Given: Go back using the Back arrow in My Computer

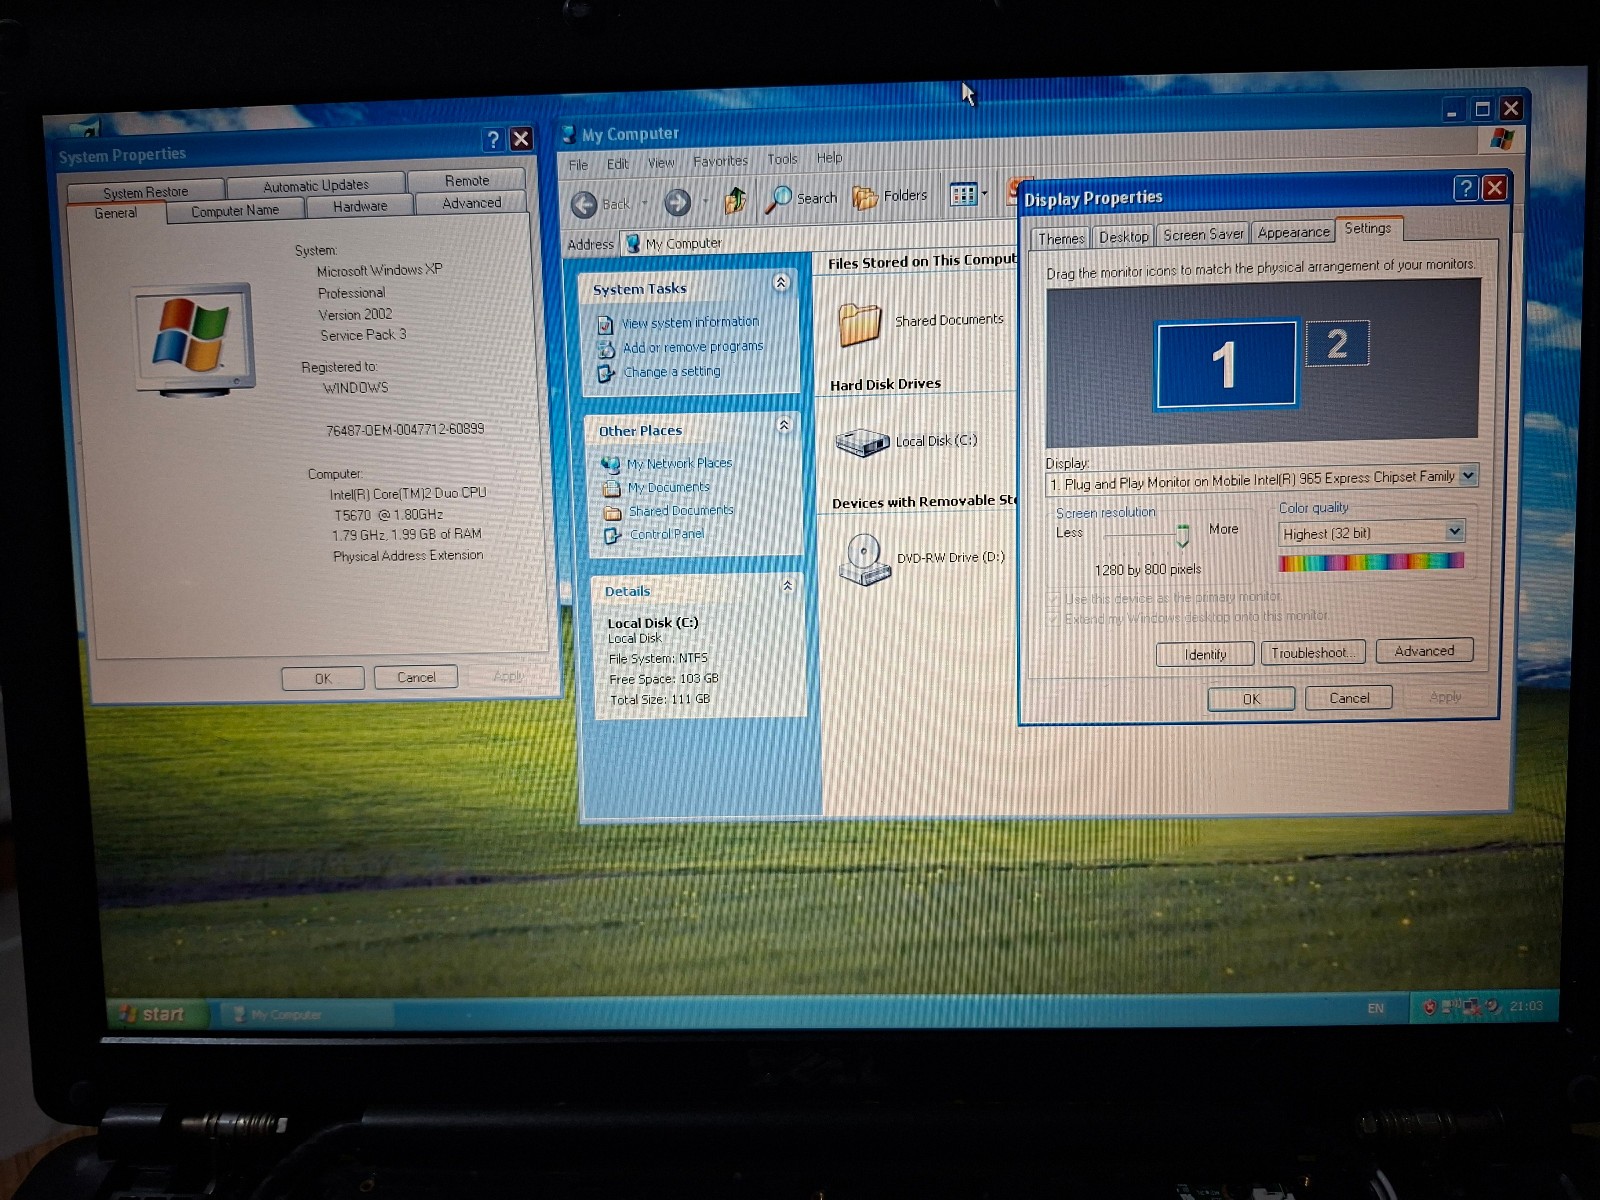Looking at the screenshot, I should click(585, 204).
